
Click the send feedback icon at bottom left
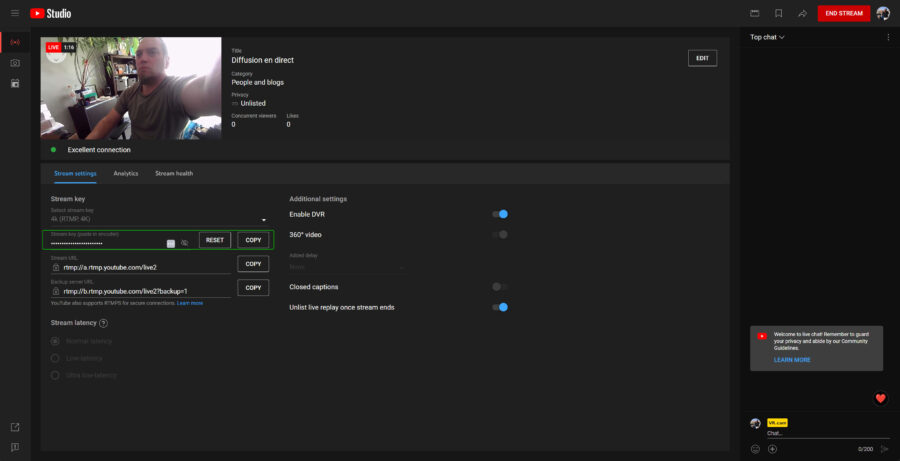[14, 447]
